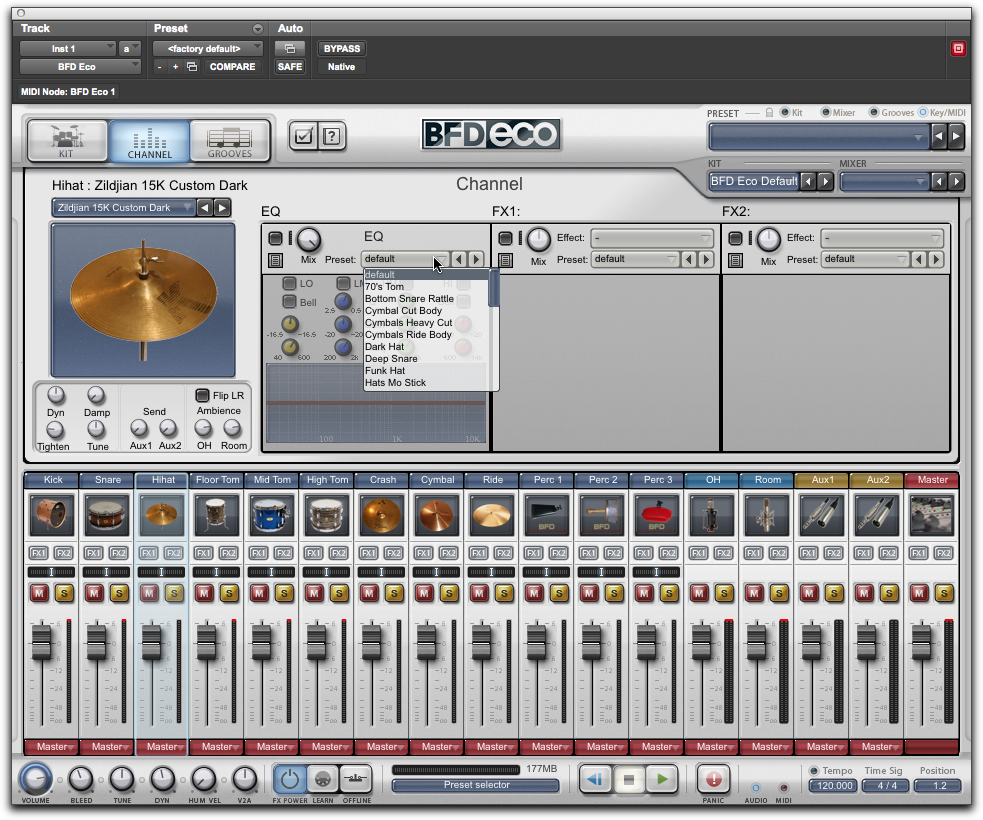The width and height of the screenshot is (983, 820).
Task: Open the Kit page
Action: pos(67,140)
